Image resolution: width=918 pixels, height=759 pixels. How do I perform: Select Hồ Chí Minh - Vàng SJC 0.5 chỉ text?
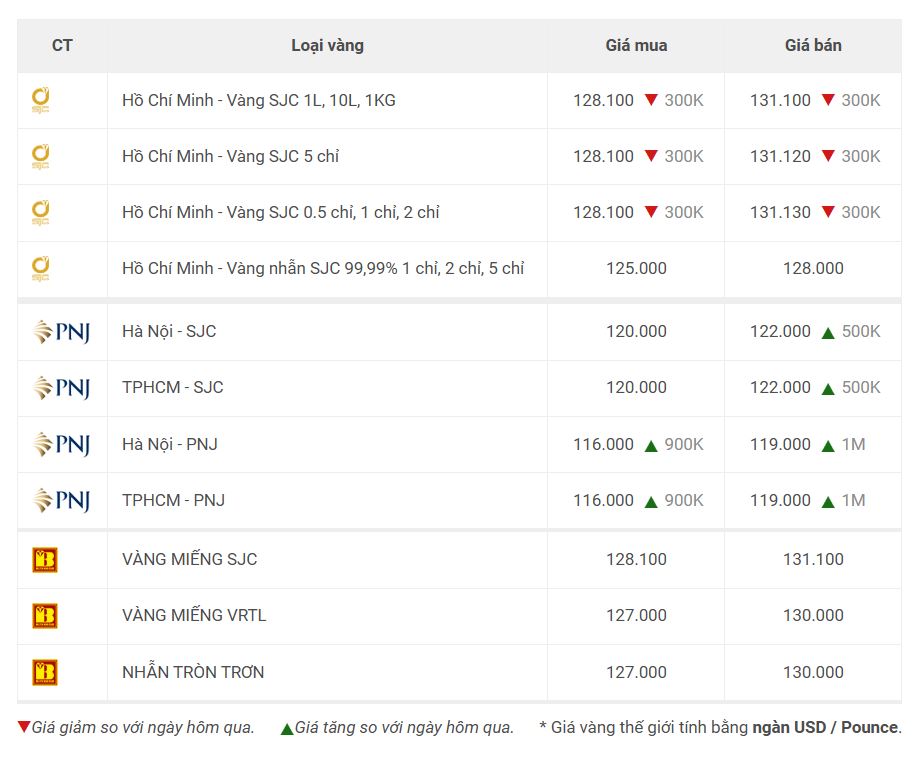(x=280, y=212)
